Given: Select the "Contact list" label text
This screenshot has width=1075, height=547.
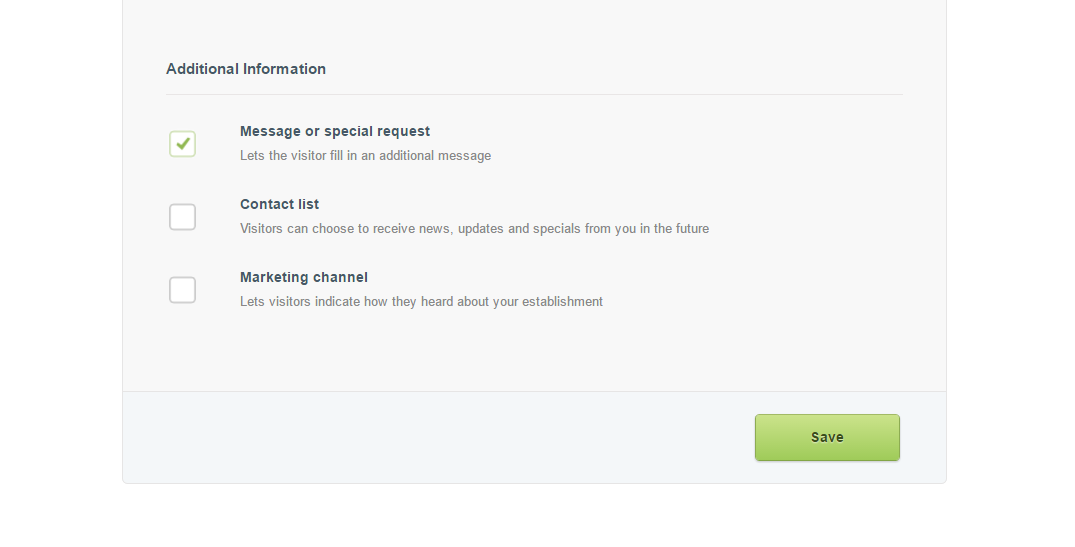Looking at the screenshot, I should 279,204.
